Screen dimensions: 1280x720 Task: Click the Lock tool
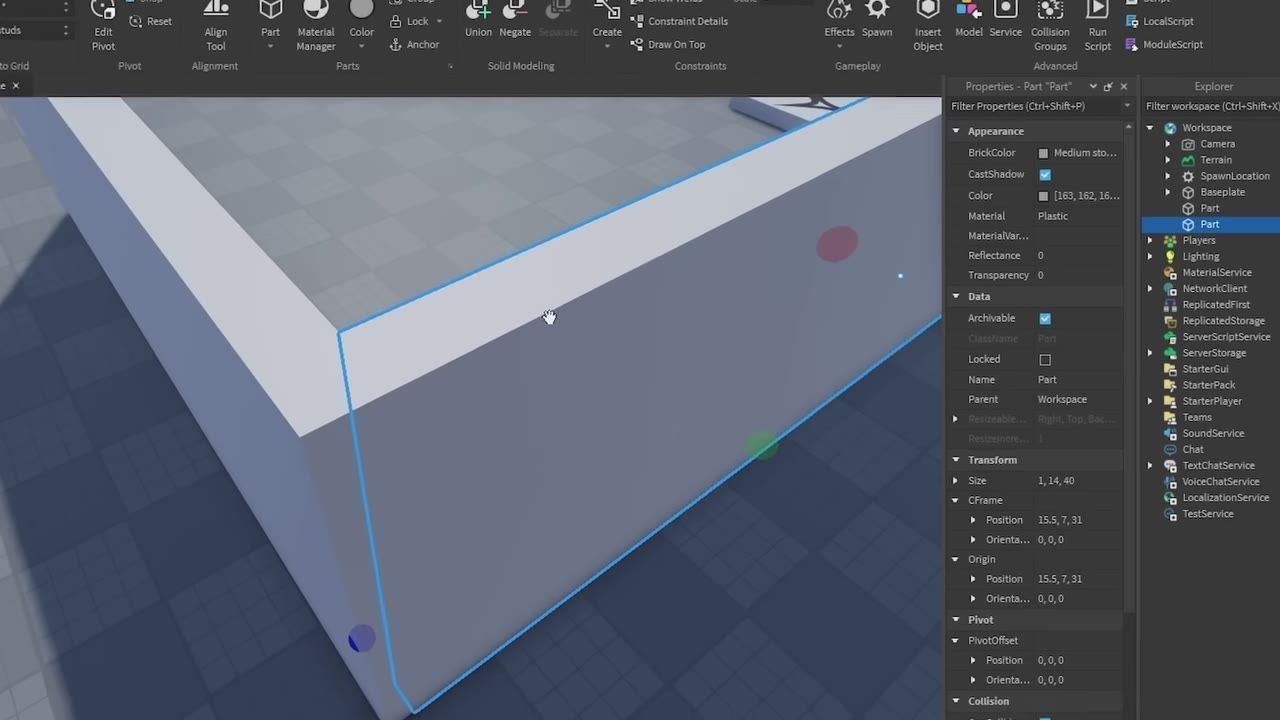409,21
